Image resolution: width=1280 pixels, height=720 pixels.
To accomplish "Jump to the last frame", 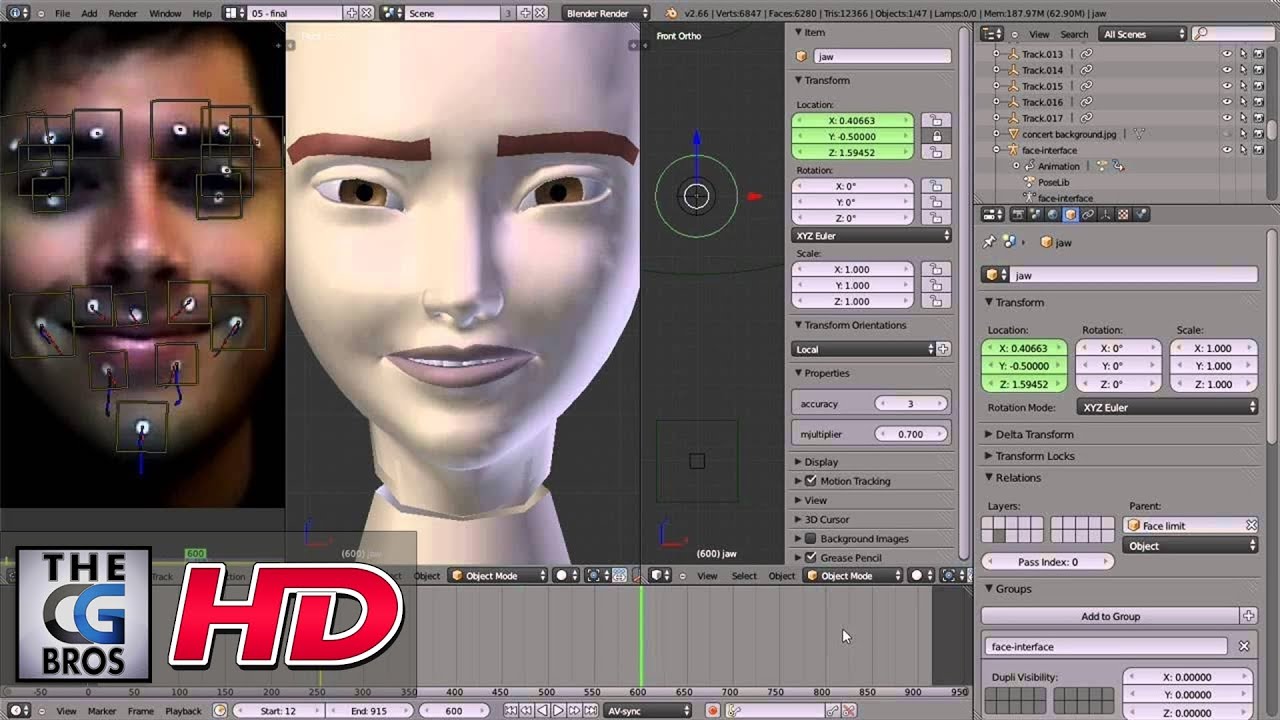I will [591, 711].
